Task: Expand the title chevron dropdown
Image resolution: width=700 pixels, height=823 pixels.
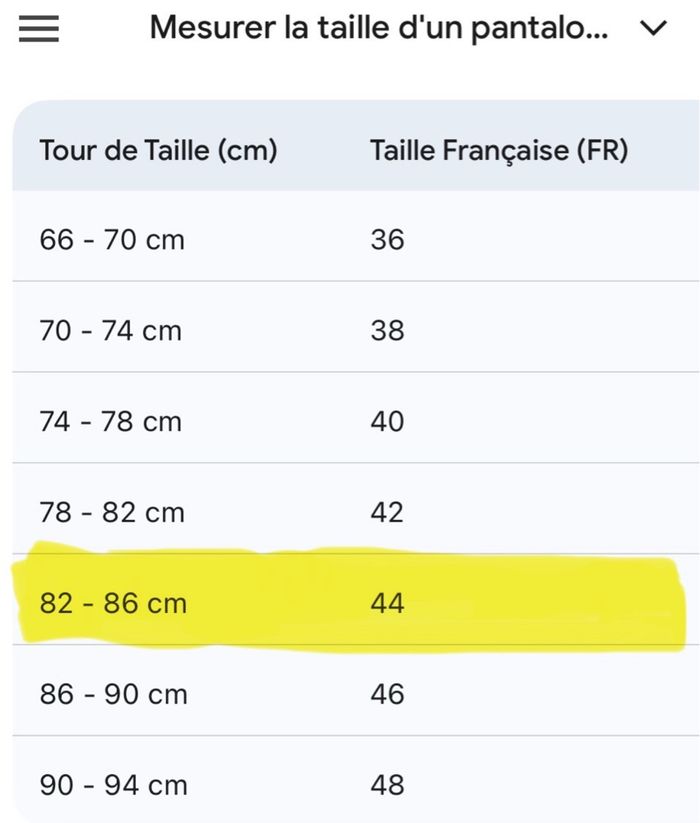Action: (x=652, y=29)
